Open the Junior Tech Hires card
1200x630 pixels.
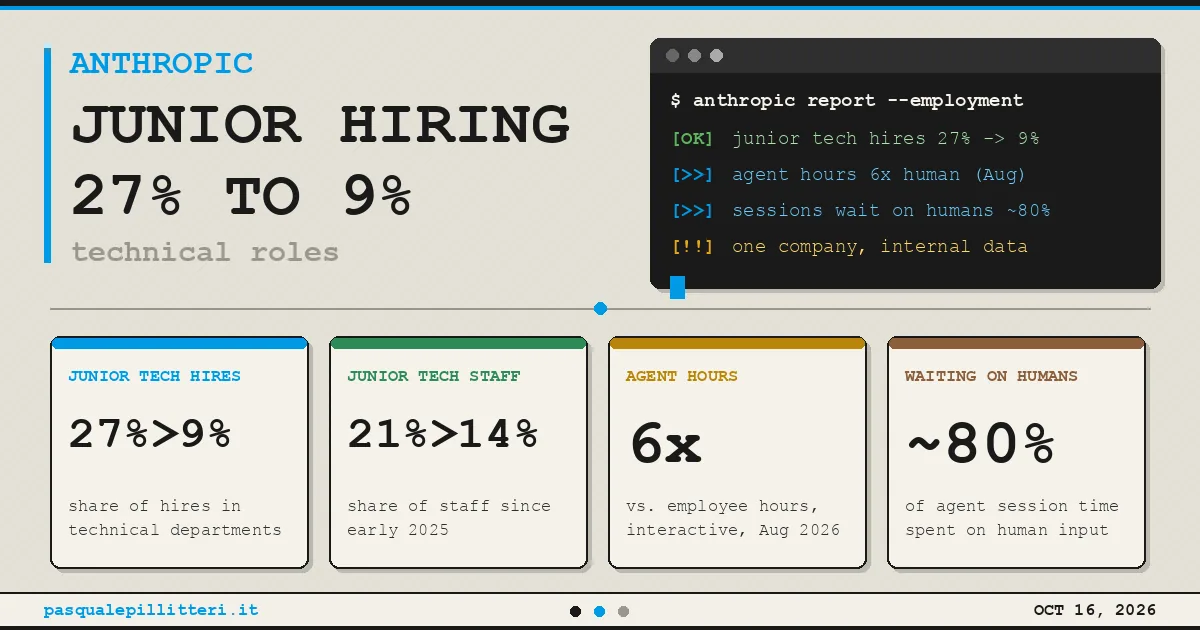pyautogui.click(x=179, y=453)
